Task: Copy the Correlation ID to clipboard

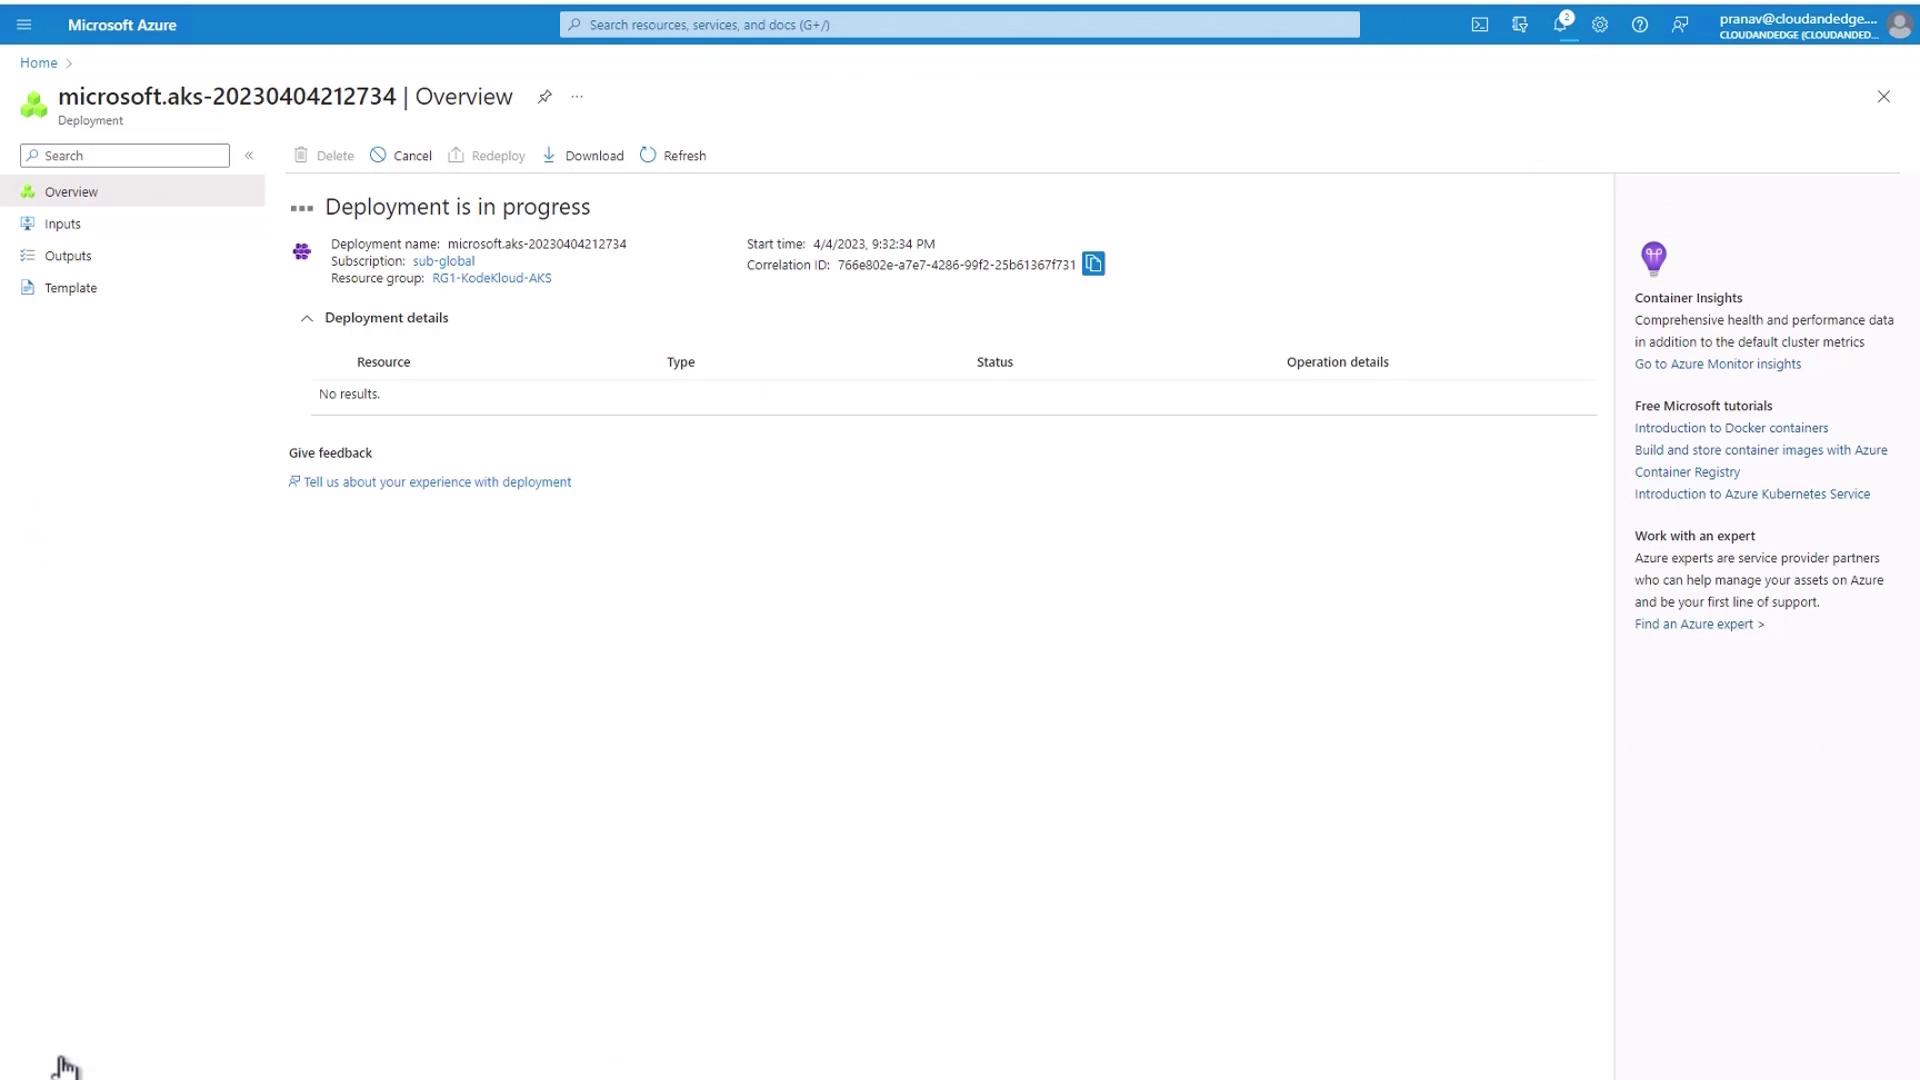Action: [1093, 264]
